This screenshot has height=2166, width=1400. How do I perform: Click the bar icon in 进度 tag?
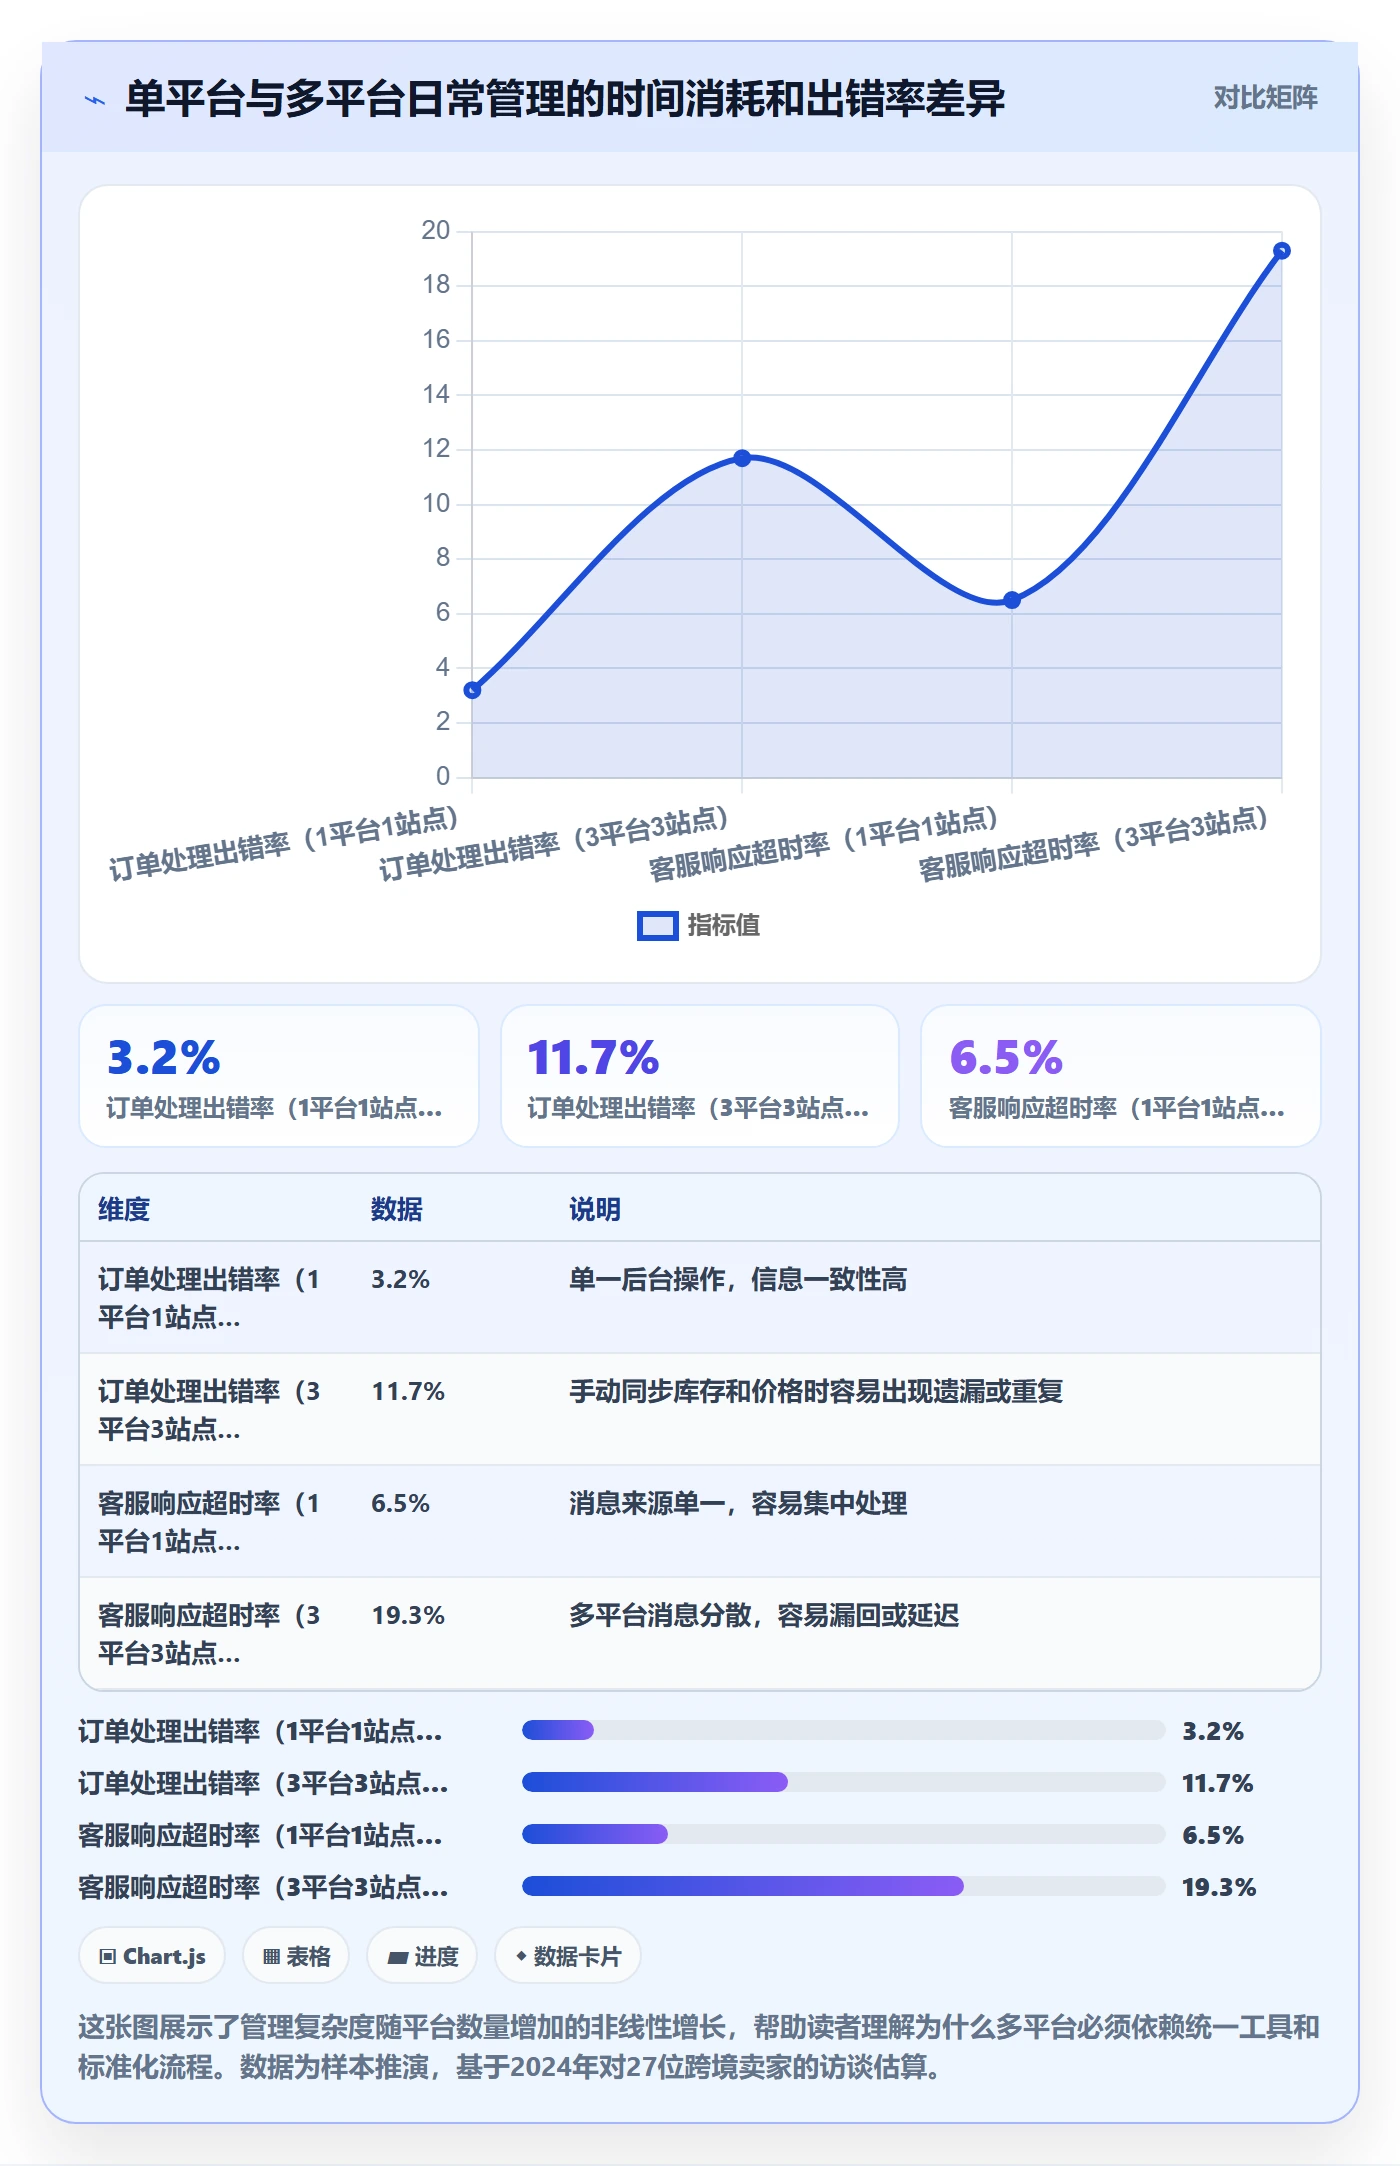click(397, 1958)
